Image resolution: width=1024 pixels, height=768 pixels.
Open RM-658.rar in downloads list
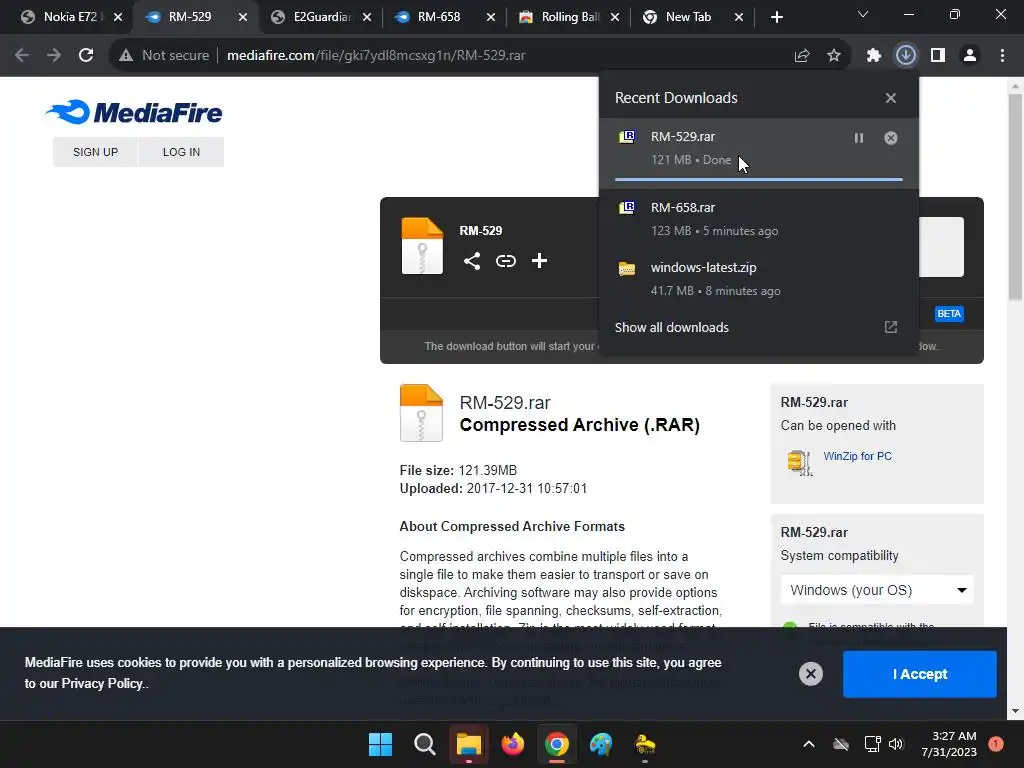[758, 219]
